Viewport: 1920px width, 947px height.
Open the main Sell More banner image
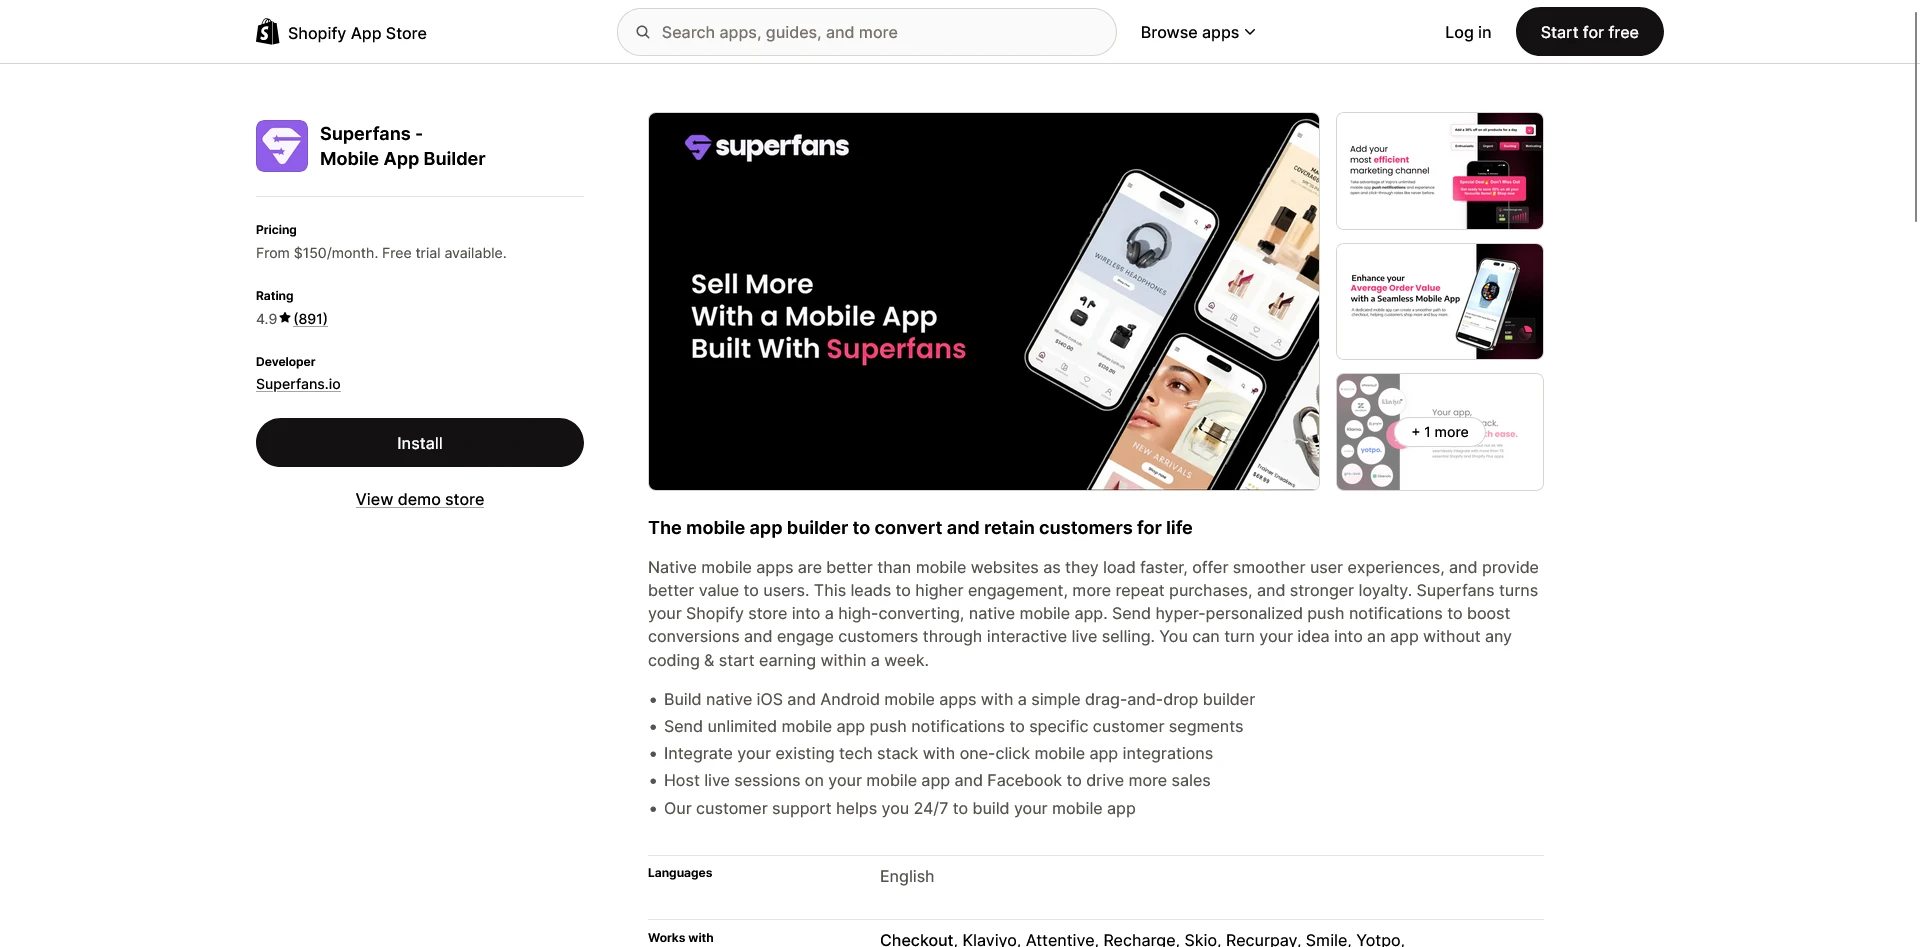pyautogui.click(x=984, y=301)
